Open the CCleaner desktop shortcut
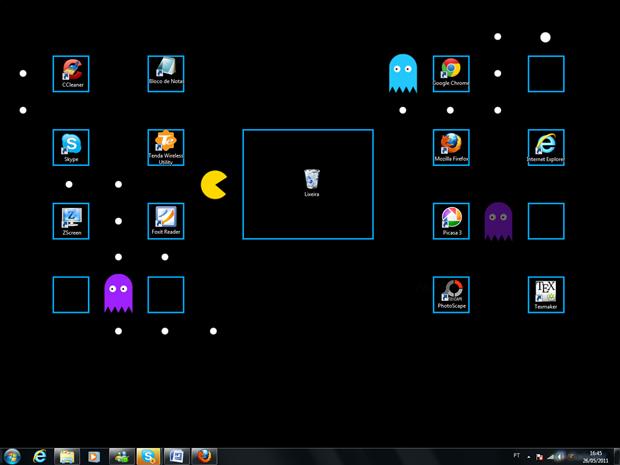 point(72,74)
